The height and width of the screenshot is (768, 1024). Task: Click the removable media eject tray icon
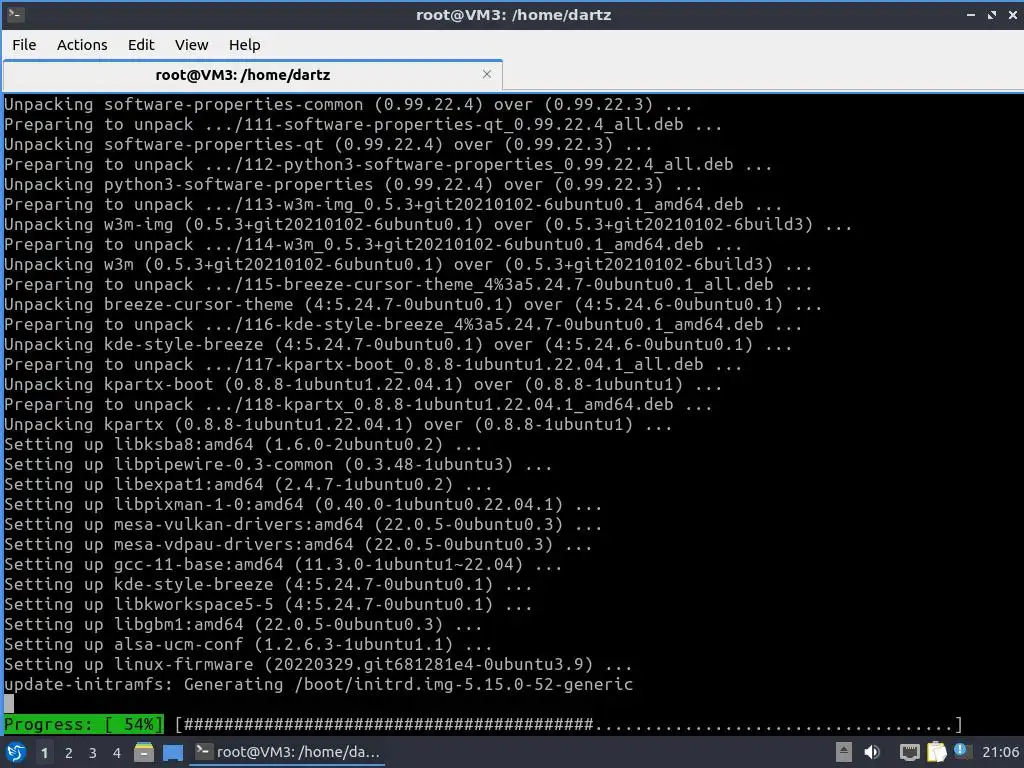point(844,752)
